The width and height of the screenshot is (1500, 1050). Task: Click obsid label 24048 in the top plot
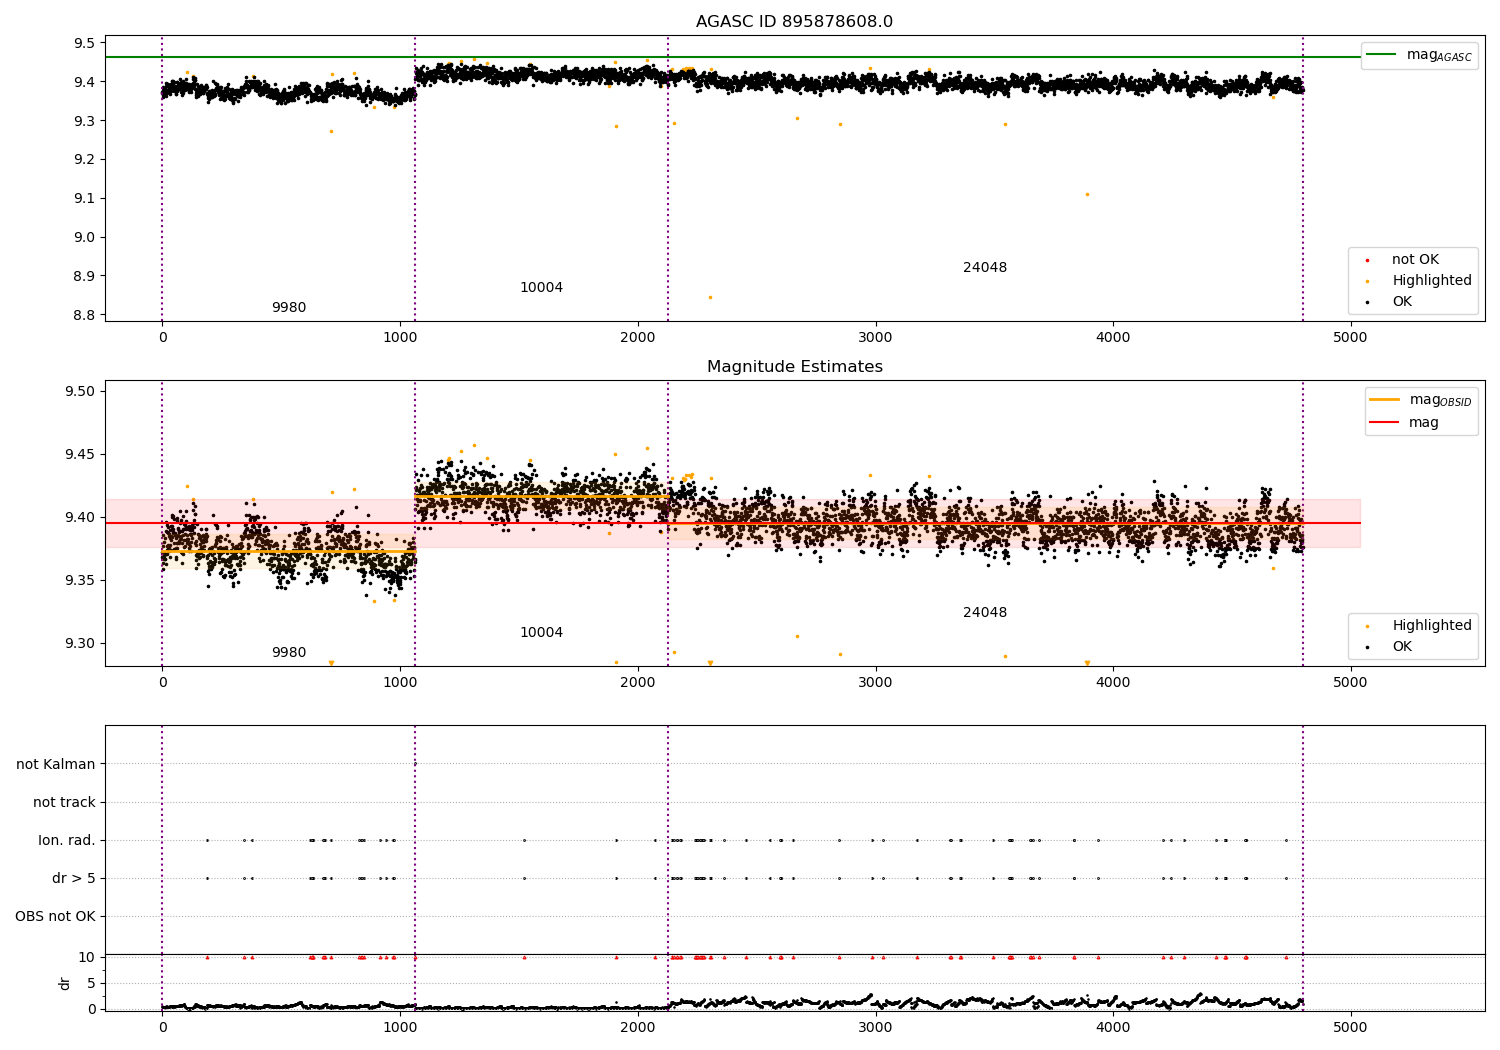click(x=985, y=268)
